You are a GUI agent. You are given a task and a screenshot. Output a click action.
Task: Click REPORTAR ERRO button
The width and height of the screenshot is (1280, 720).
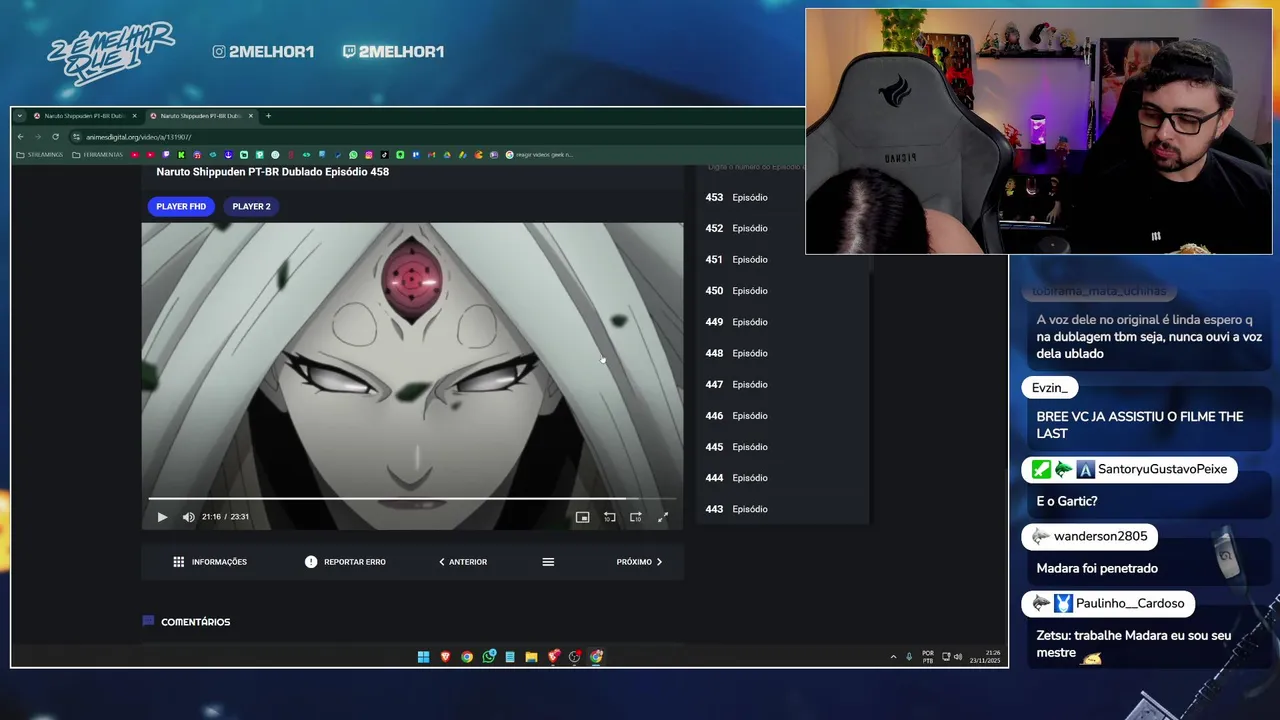point(345,562)
